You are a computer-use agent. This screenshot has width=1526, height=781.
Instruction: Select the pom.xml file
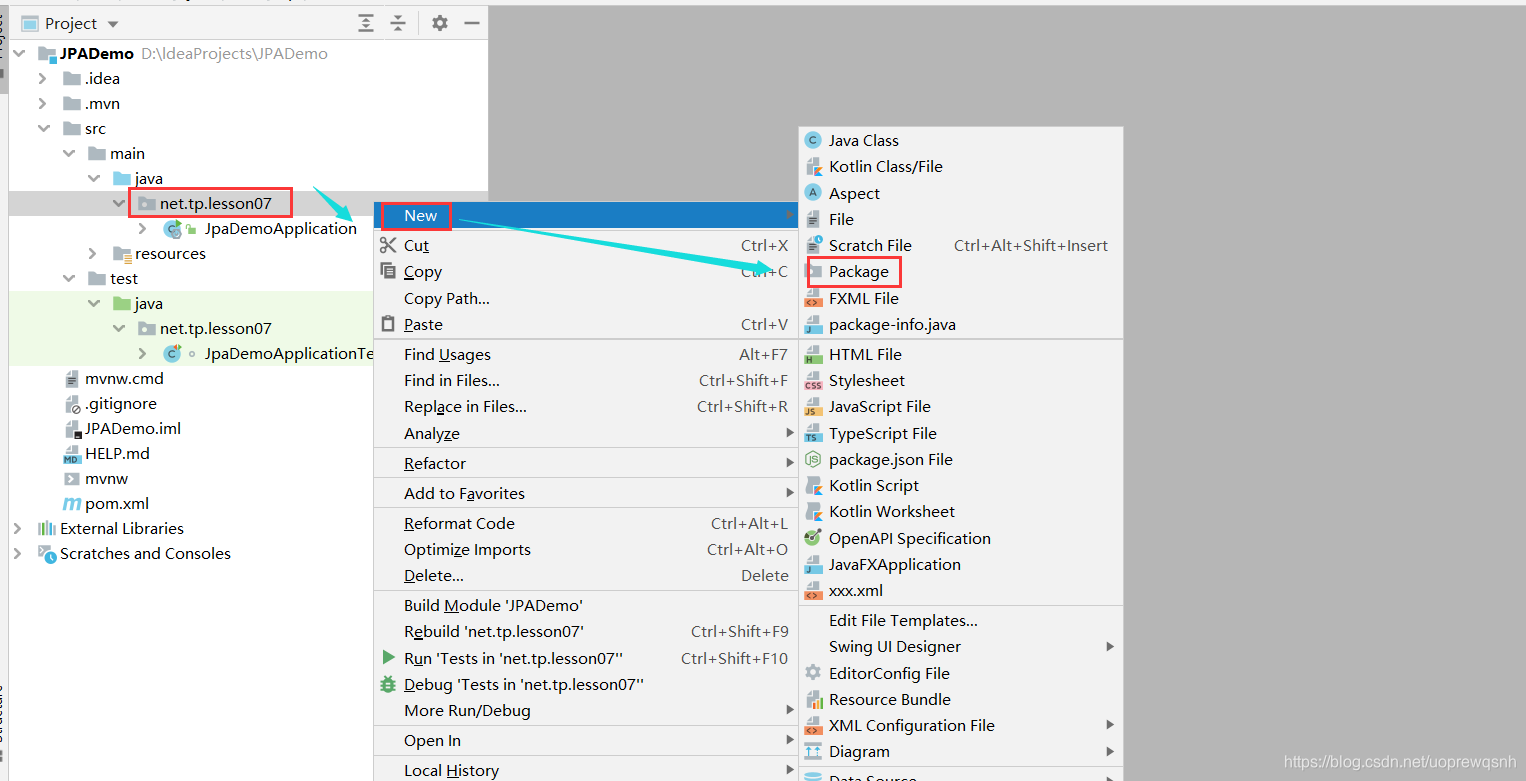click(x=117, y=503)
